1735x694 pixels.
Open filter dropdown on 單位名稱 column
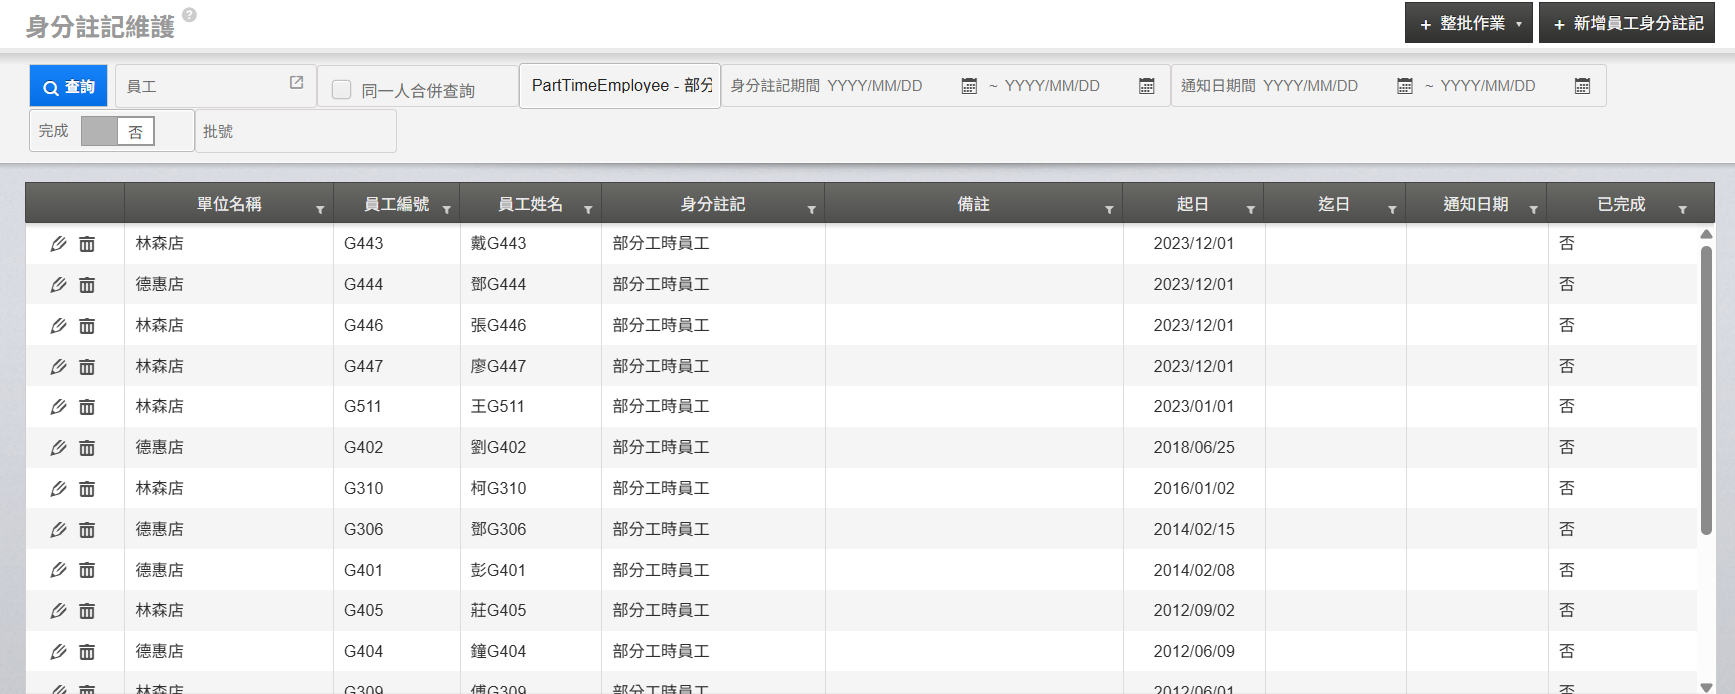tap(320, 210)
